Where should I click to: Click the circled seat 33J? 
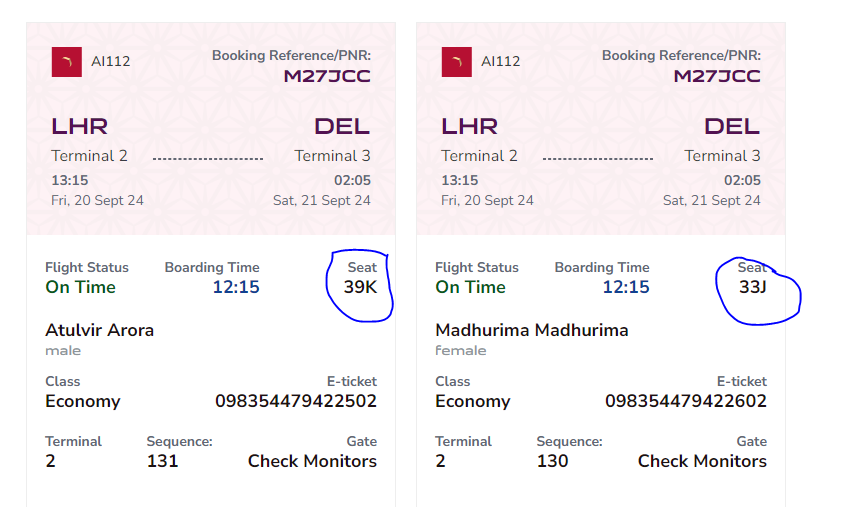753,287
